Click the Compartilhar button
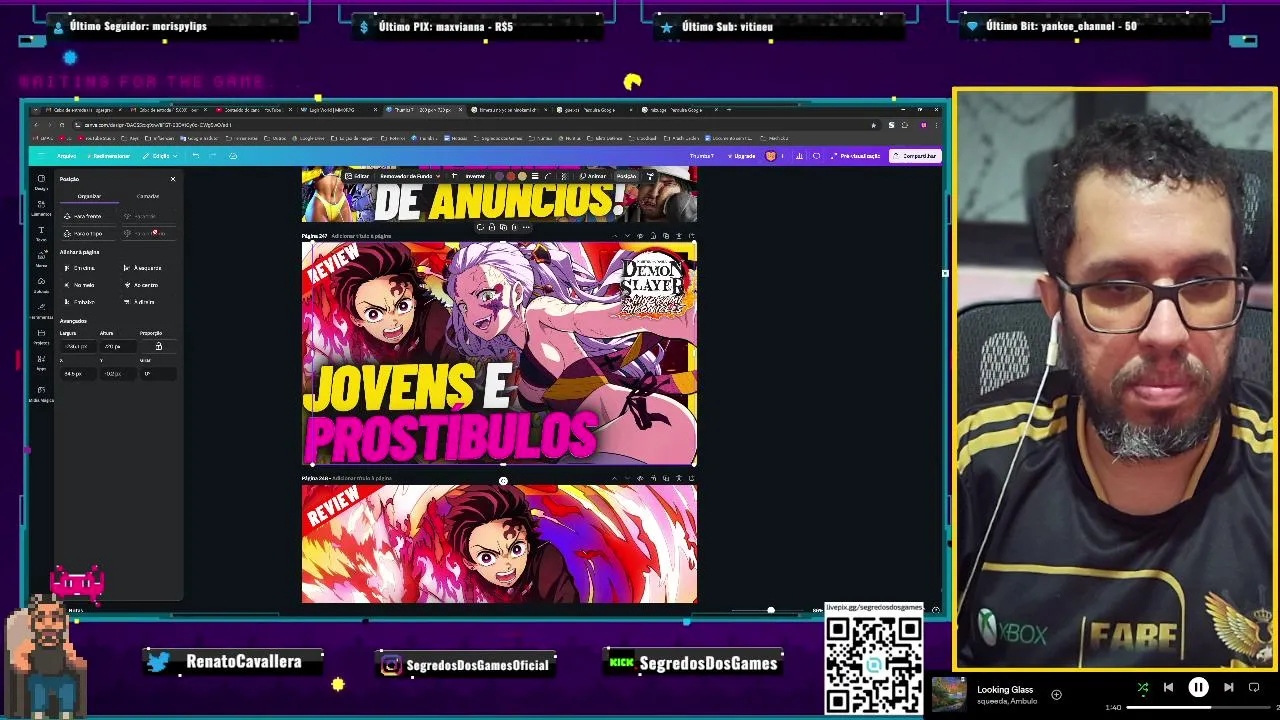 pos(916,156)
